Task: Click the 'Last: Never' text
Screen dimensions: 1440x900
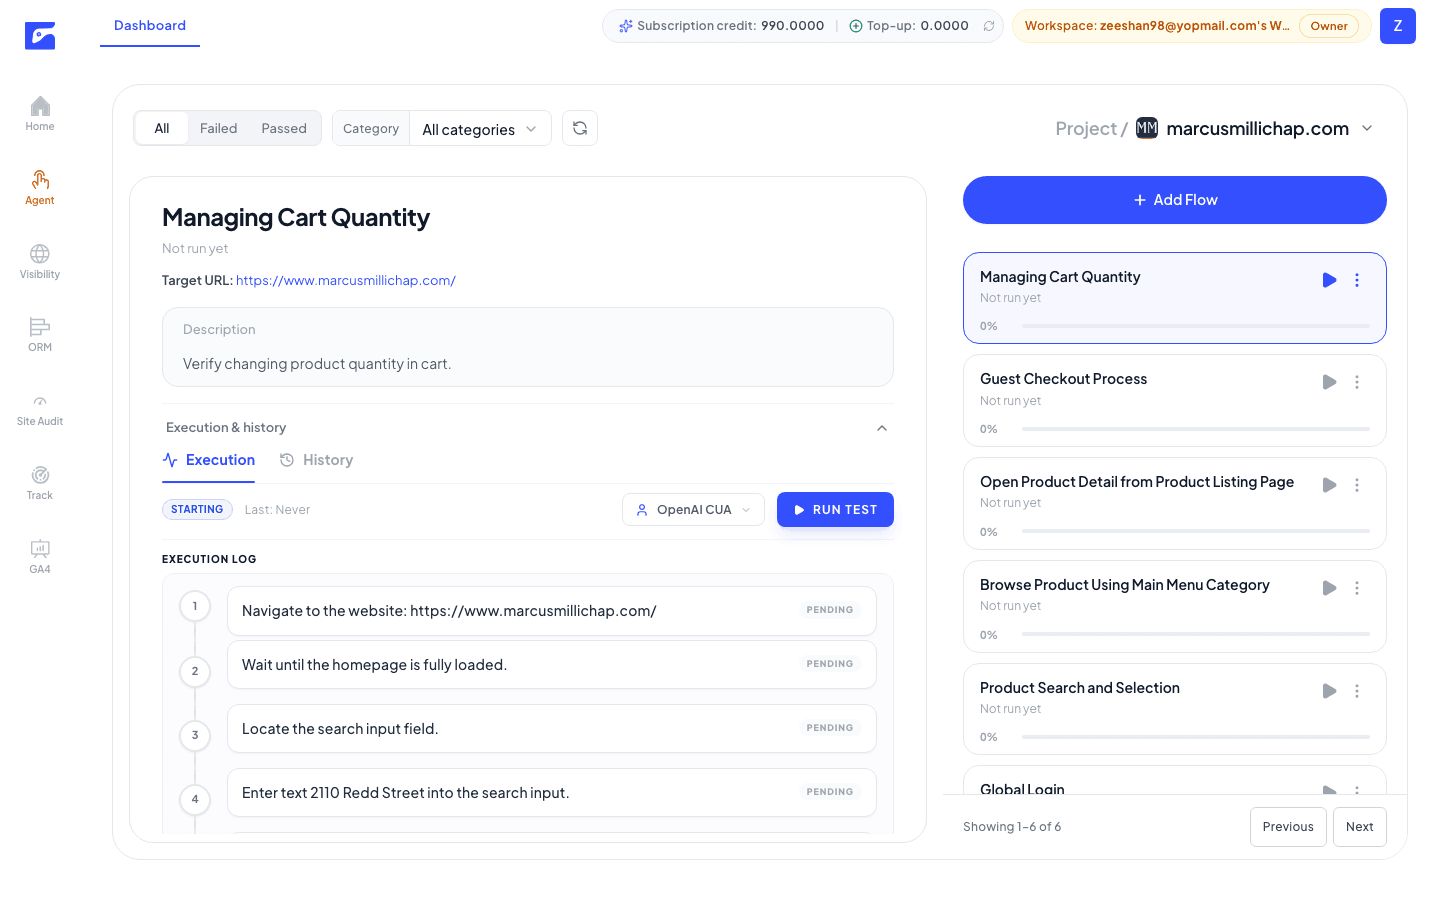Action: click(x=277, y=510)
